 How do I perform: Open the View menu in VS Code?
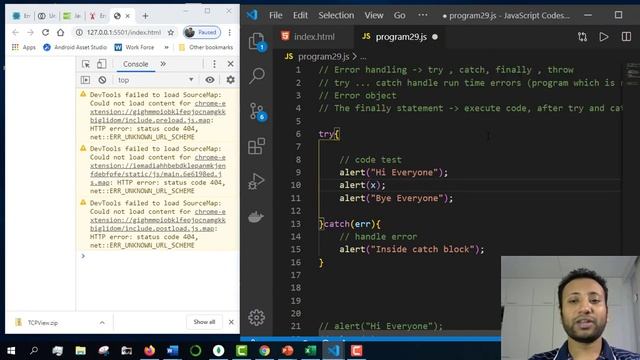(x=374, y=15)
